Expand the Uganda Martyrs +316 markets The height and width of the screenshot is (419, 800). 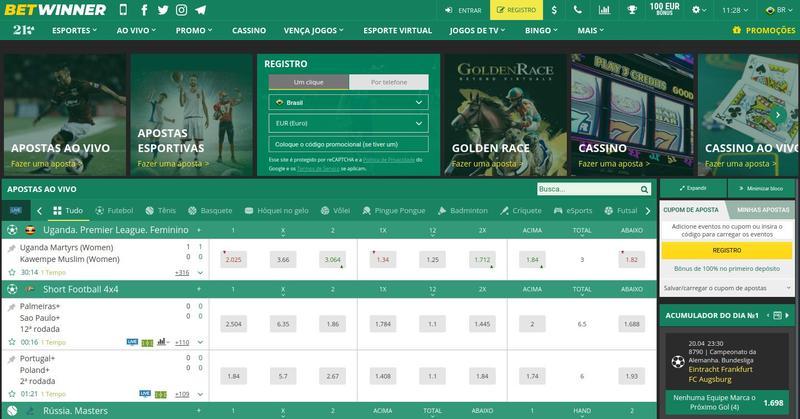pyautogui.click(x=182, y=273)
